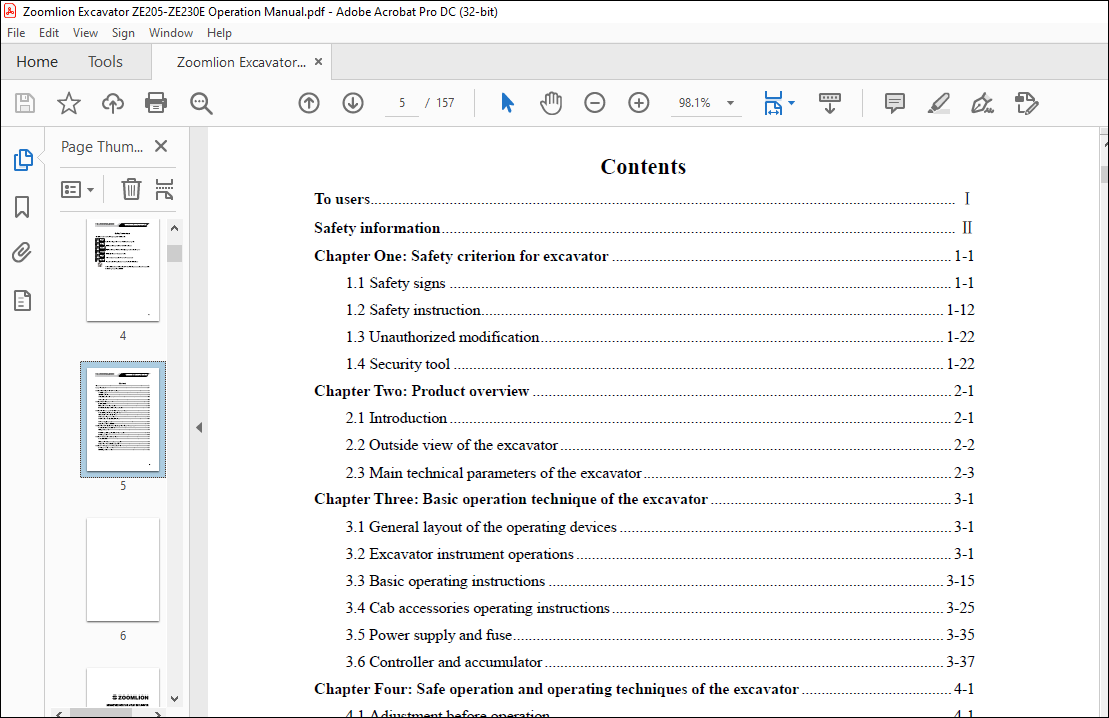The image size is (1109, 718).
Task: Go to previous page arrow
Action: pyautogui.click(x=308, y=103)
